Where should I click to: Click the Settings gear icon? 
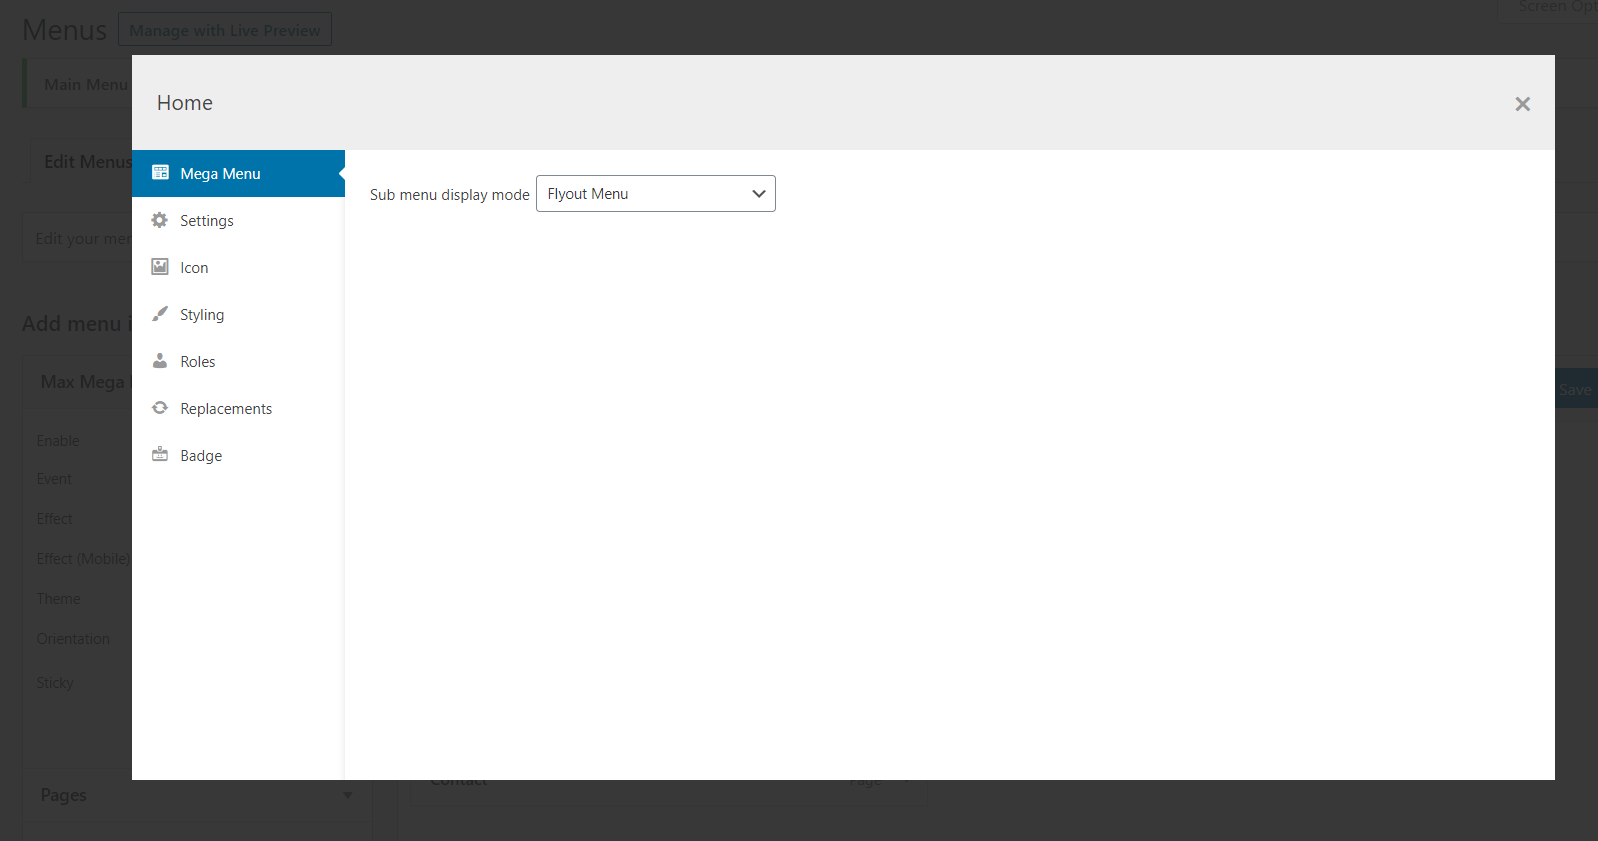(160, 220)
